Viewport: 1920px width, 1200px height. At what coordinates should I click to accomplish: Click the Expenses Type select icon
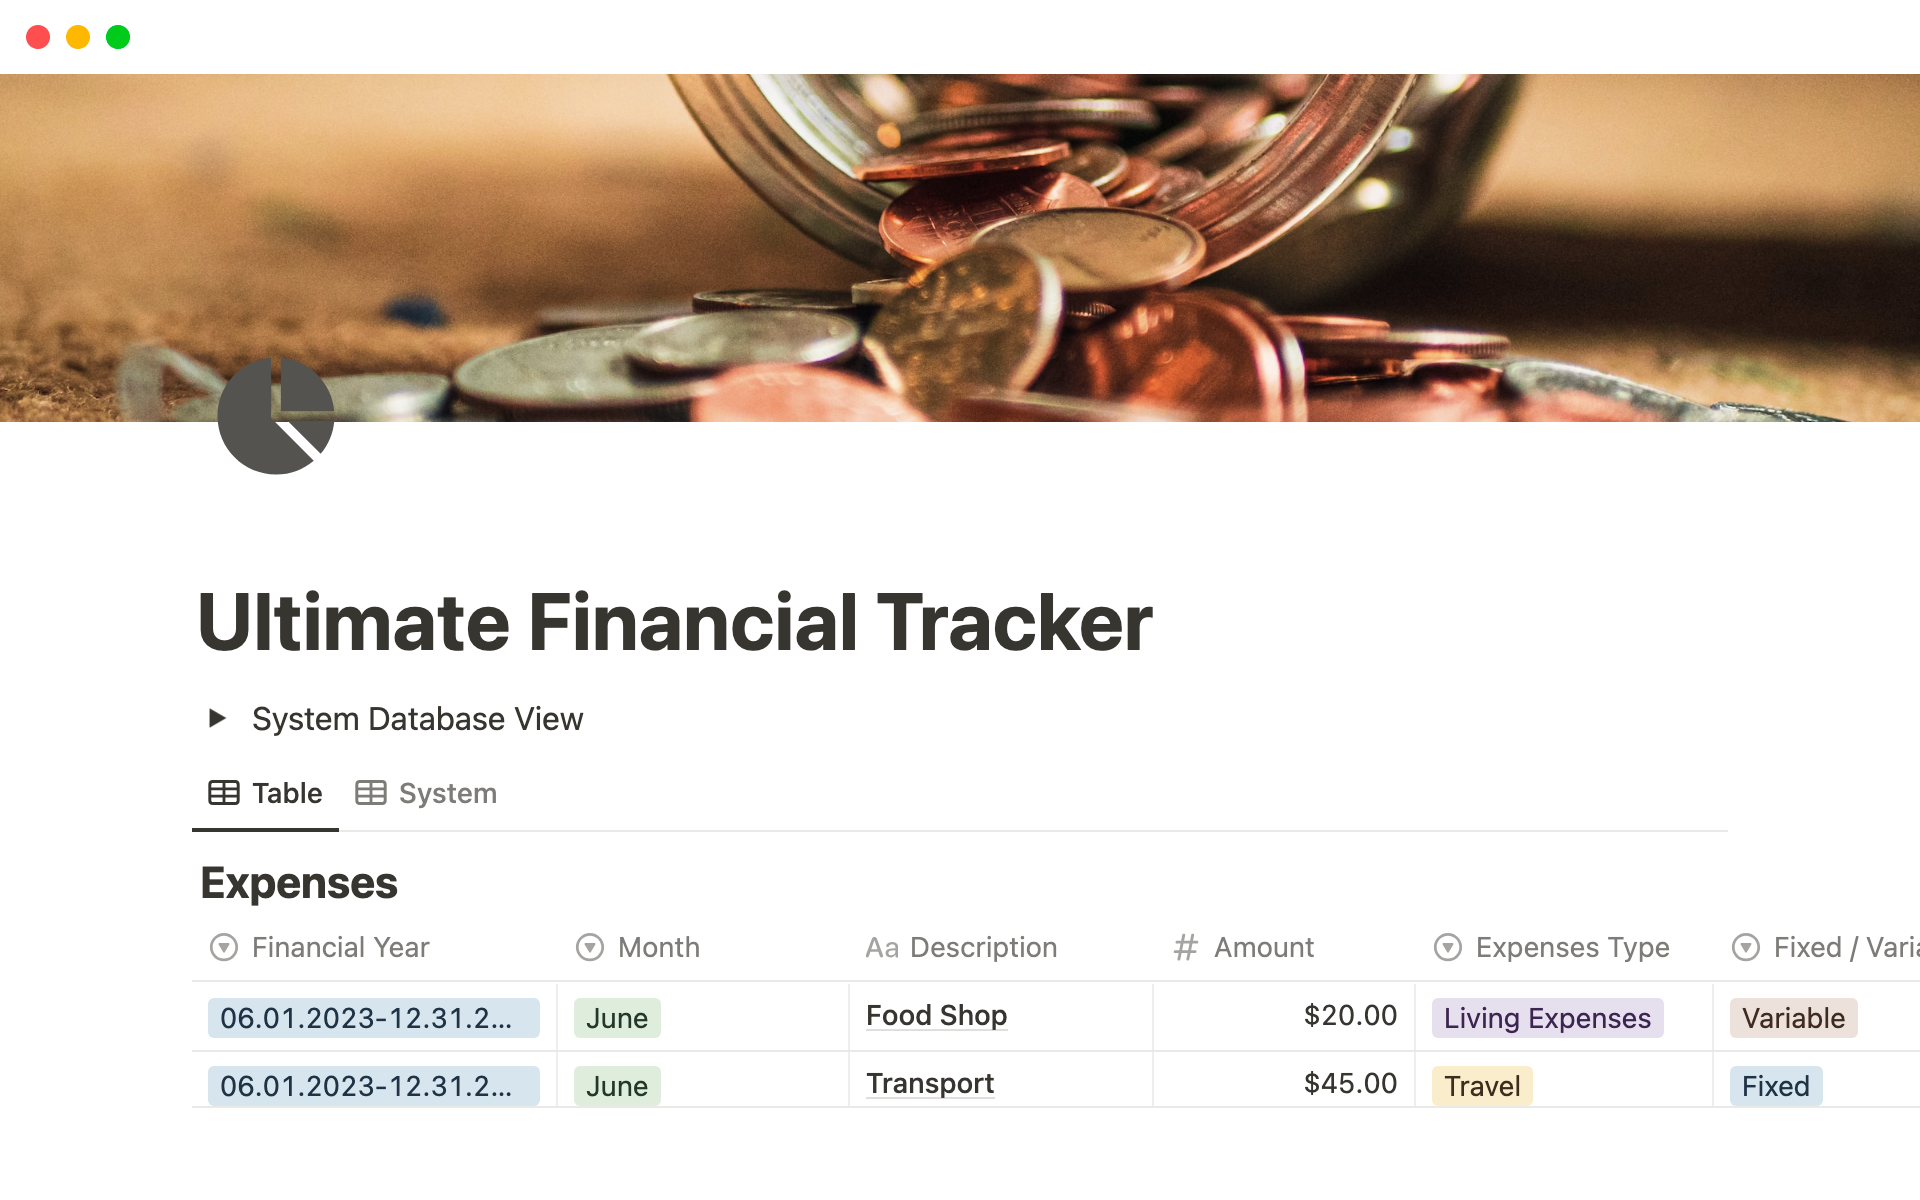[1447, 947]
